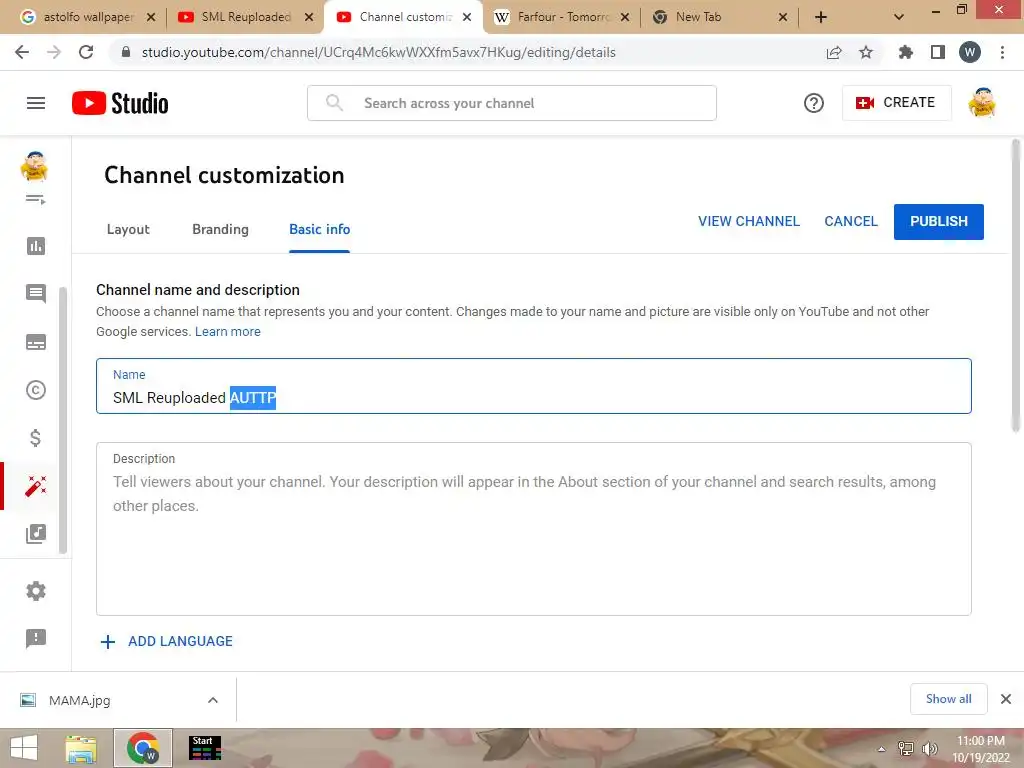Image resolution: width=1024 pixels, height=768 pixels.
Task: Click the sidebar vertical scrollbar
Action: [x=63, y=420]
